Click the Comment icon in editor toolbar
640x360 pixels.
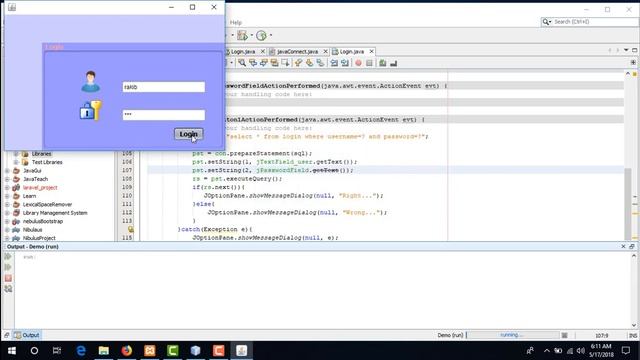[x=382, y=63]
